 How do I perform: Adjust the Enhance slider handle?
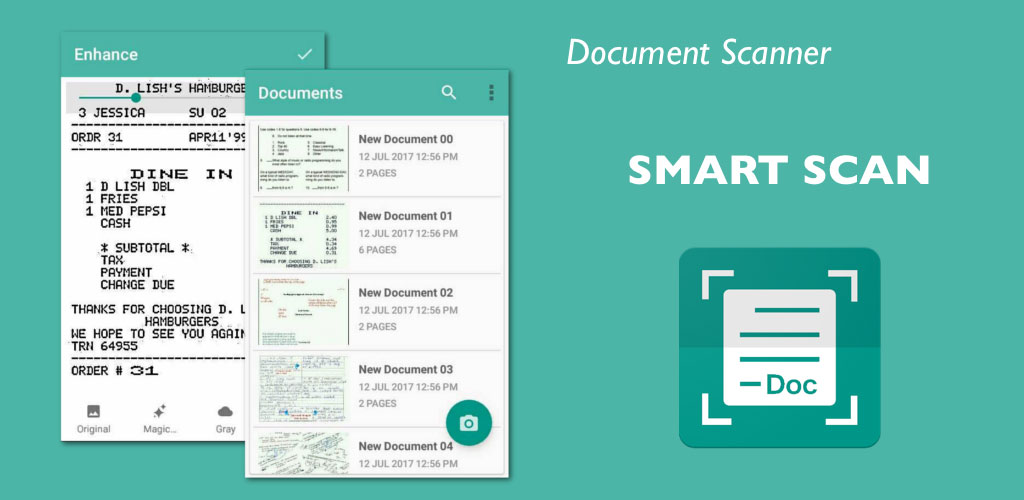pos(135,97)
